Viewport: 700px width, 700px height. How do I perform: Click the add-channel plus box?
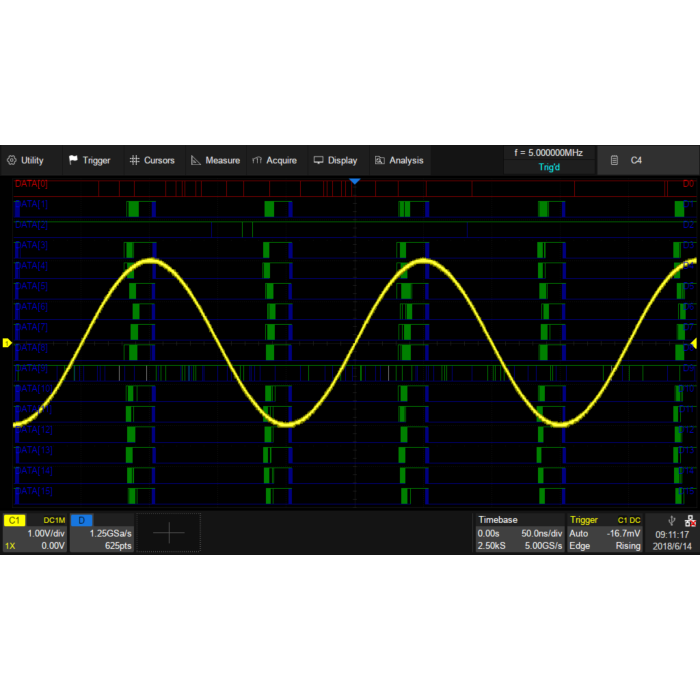click(168, 533)
